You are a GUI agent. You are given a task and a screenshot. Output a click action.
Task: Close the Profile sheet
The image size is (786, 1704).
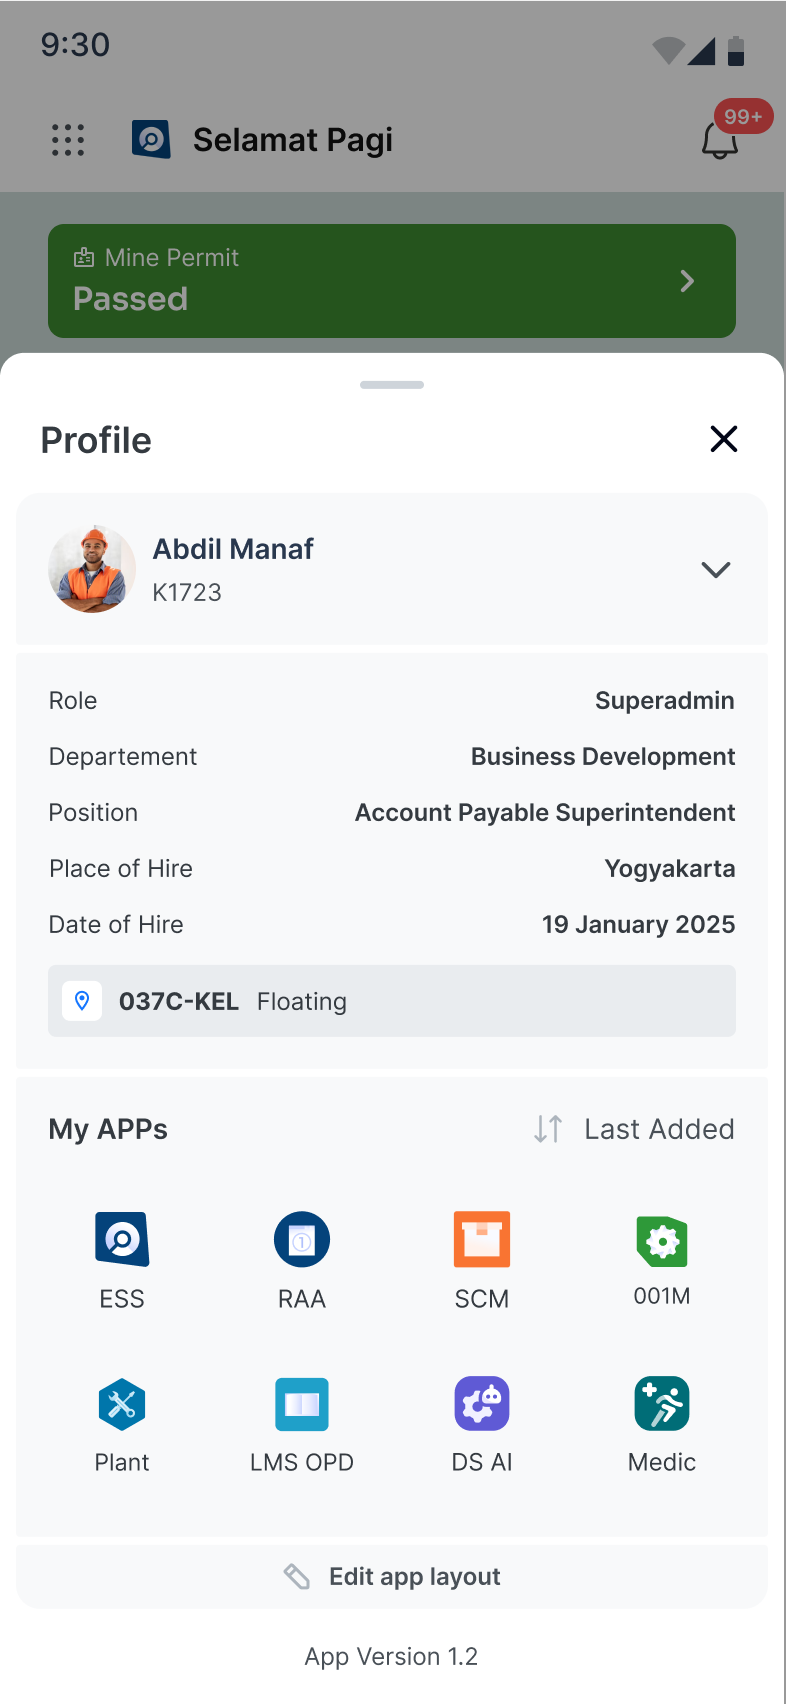coord(724,439)
